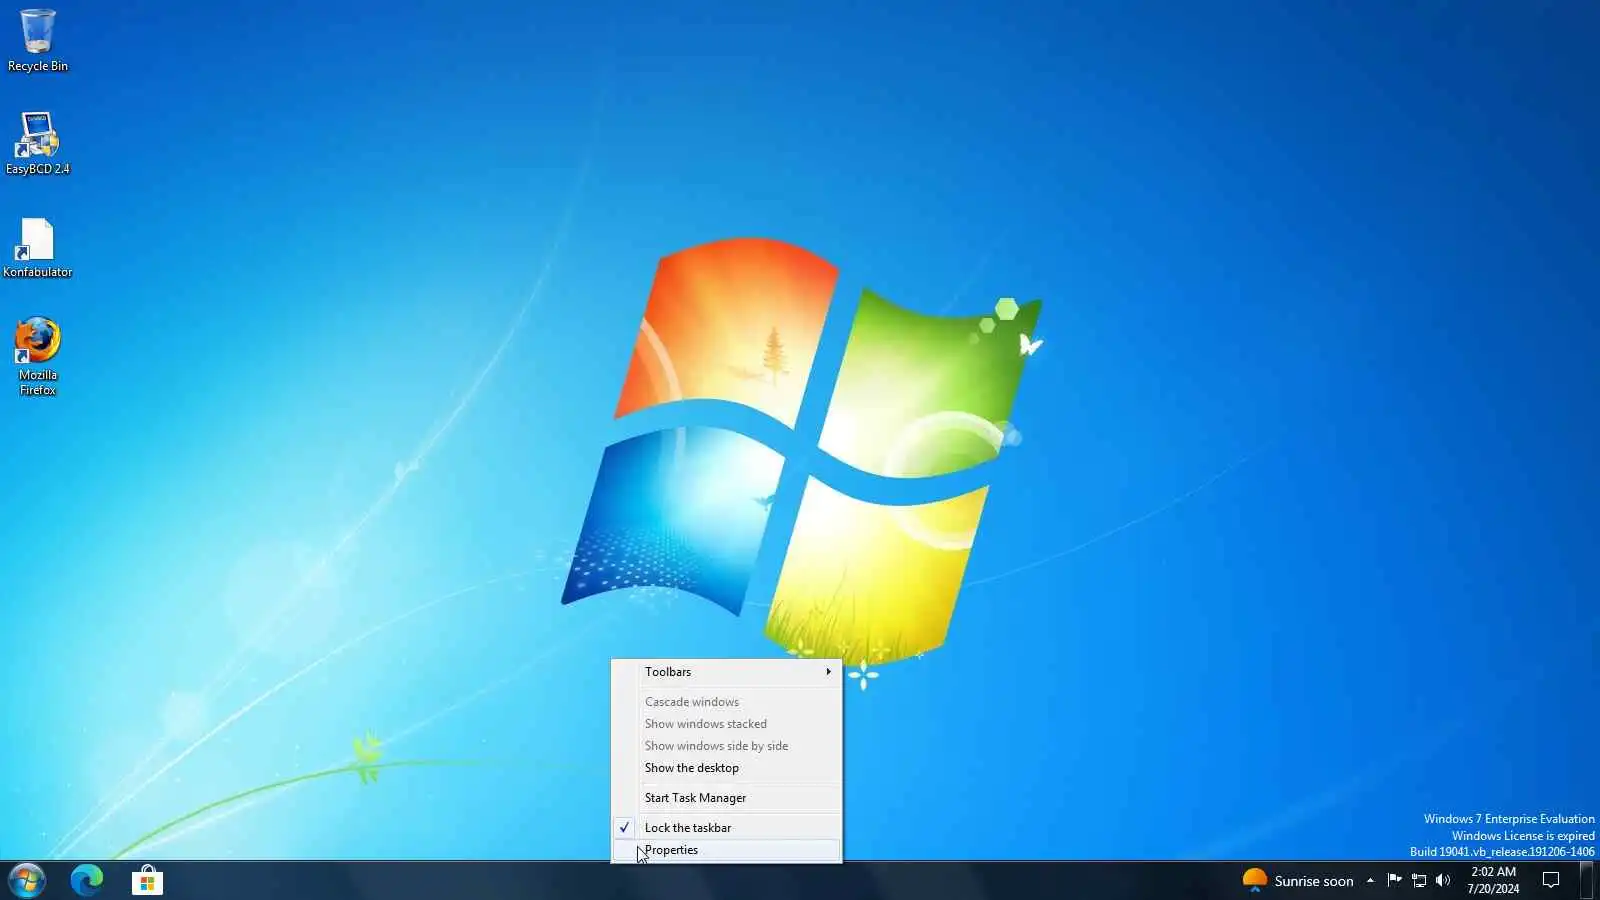The height and width of the screenshot is (900, 1600).
Task: Choose Show the desktop in the context menu
Action: (727, 768)
